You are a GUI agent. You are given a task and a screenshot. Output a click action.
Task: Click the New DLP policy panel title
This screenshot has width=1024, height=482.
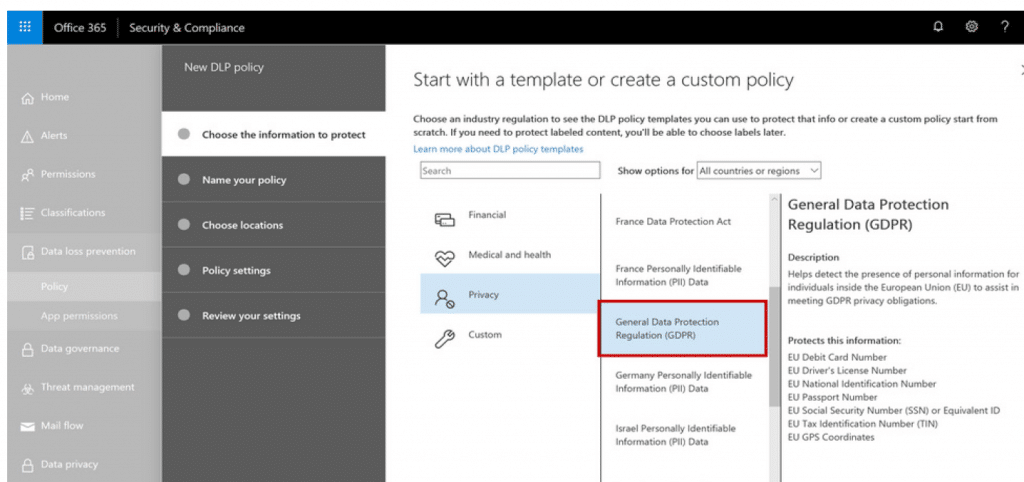223,67
